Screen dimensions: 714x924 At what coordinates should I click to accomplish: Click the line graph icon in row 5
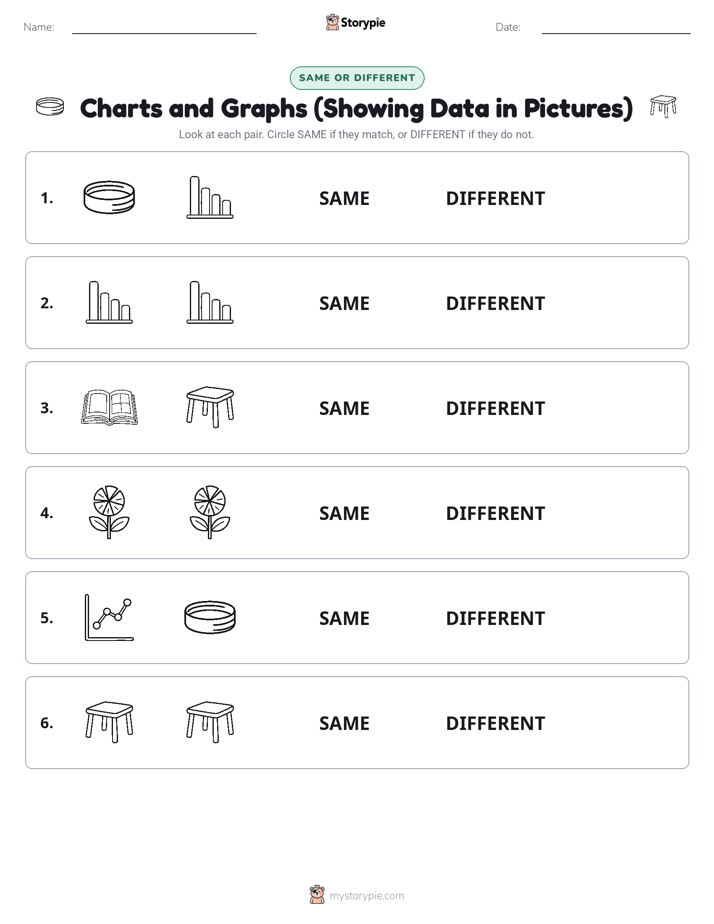pyautogui.click(x=109, y=617)
